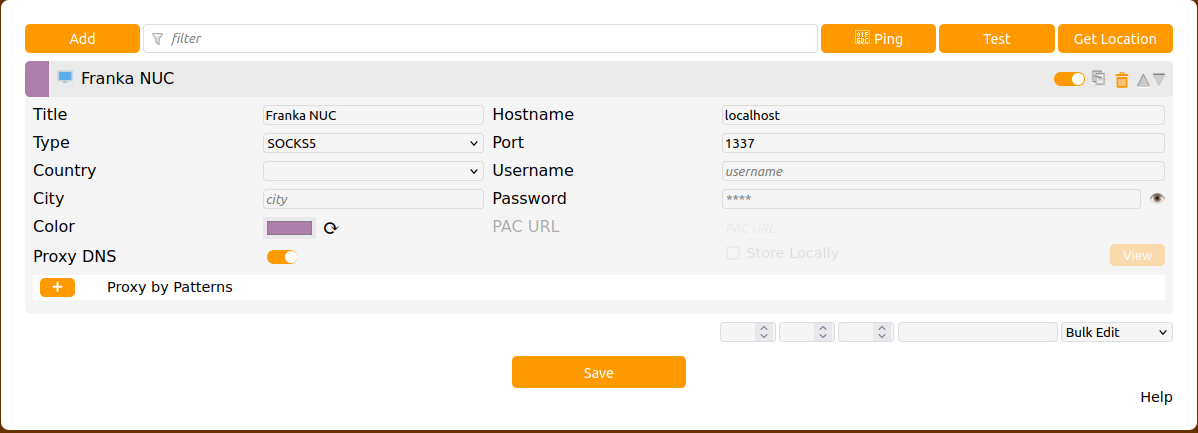Open the Help link
Image resolution: width=1198 pixels, height=433 pixels.
pos(1155,397)
